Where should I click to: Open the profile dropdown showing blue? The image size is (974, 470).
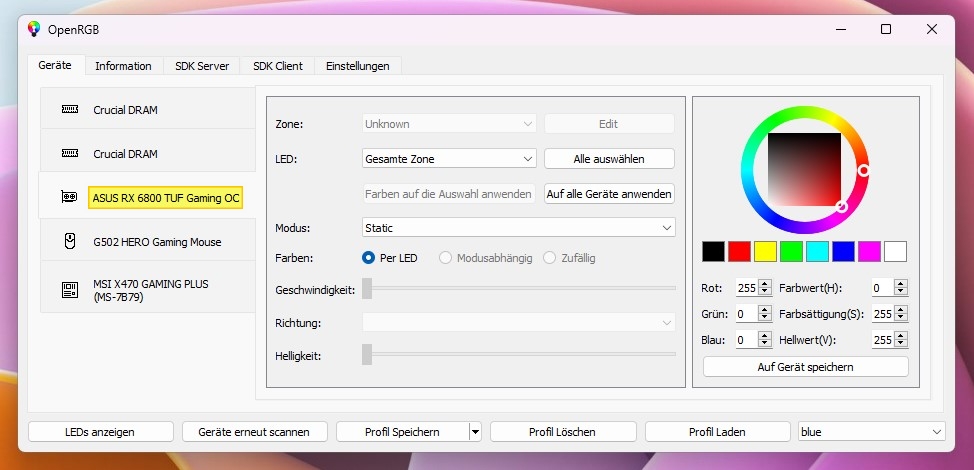[x=872, y=432]
